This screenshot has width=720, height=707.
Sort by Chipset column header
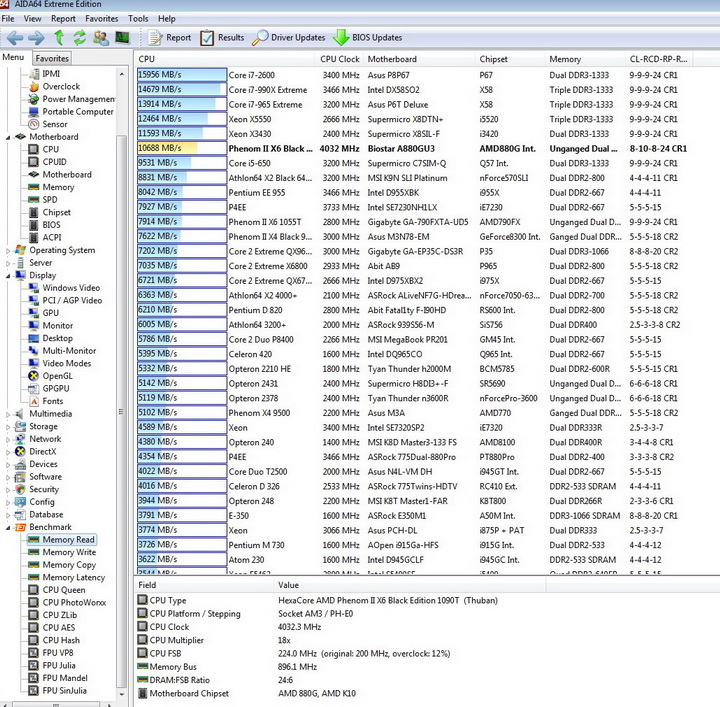pos(510,59)
